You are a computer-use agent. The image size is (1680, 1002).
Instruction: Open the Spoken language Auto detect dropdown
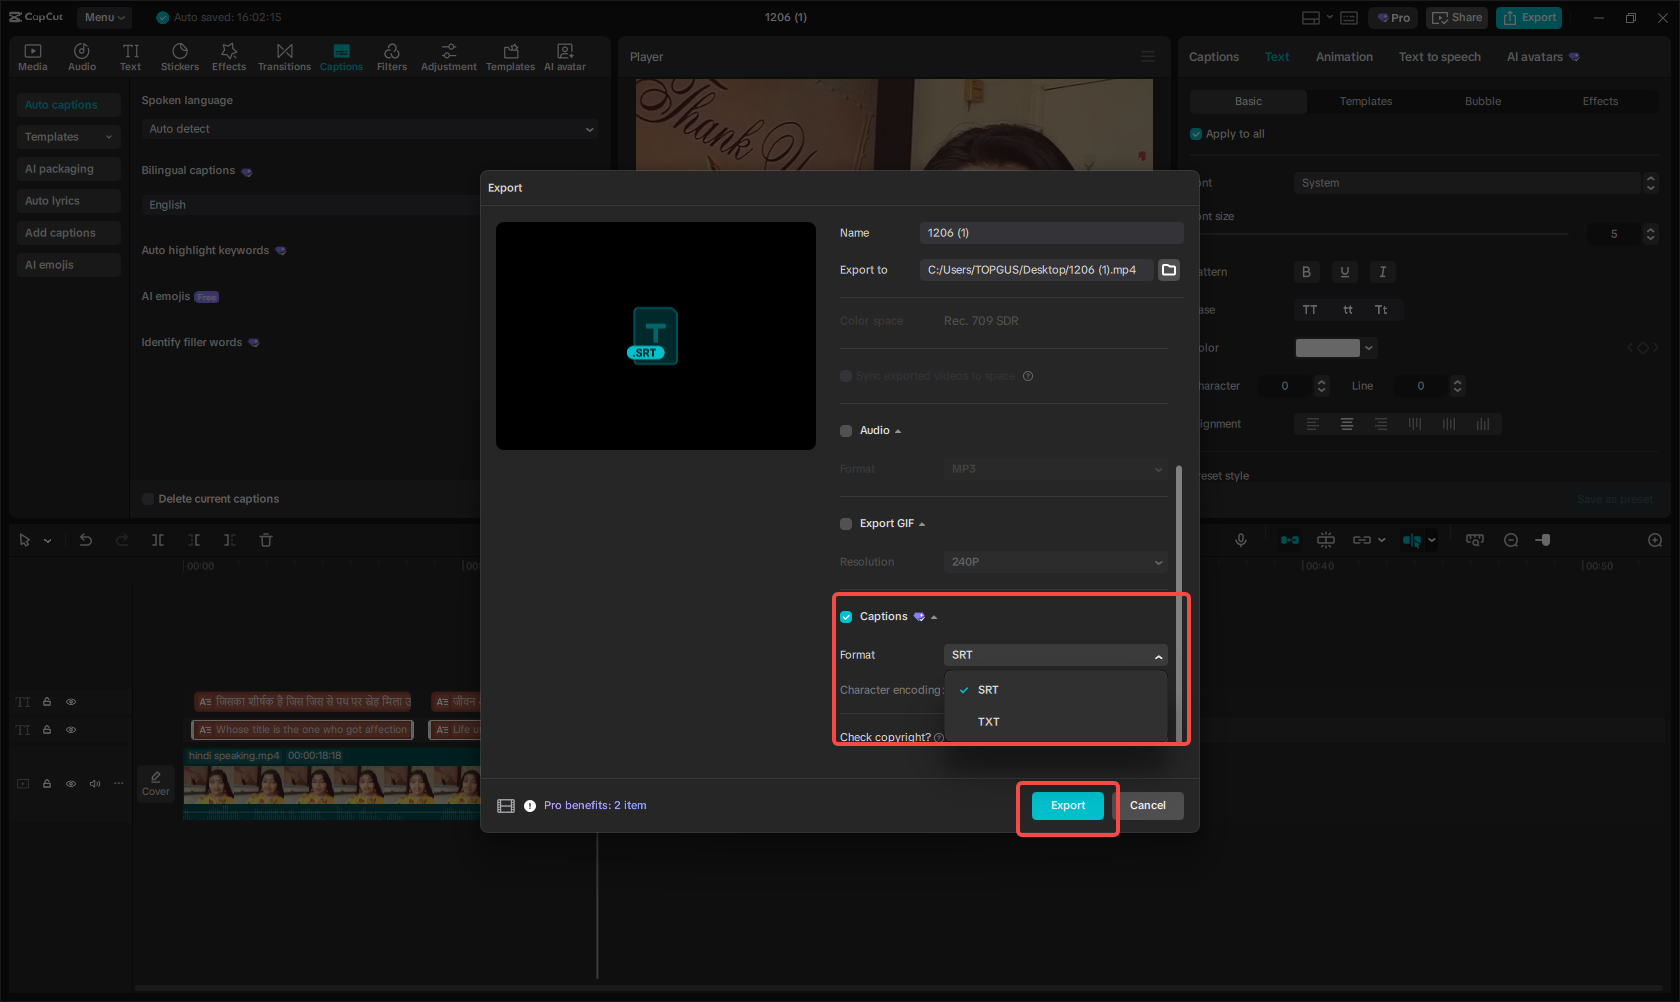coord(369,129)
